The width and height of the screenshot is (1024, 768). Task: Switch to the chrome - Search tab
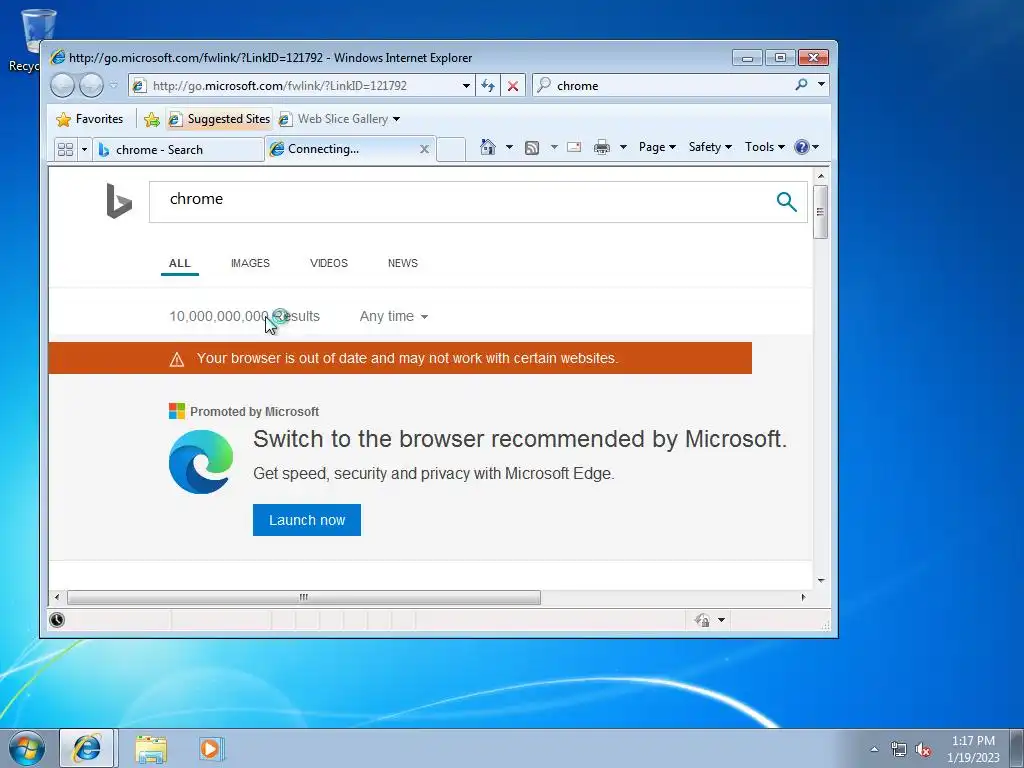click(x=178, y=150)
